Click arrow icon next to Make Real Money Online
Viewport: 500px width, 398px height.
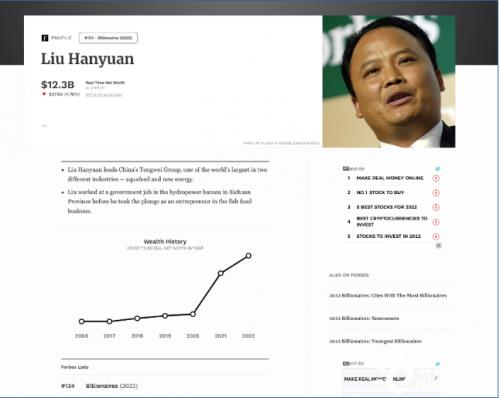click(436, 178)
